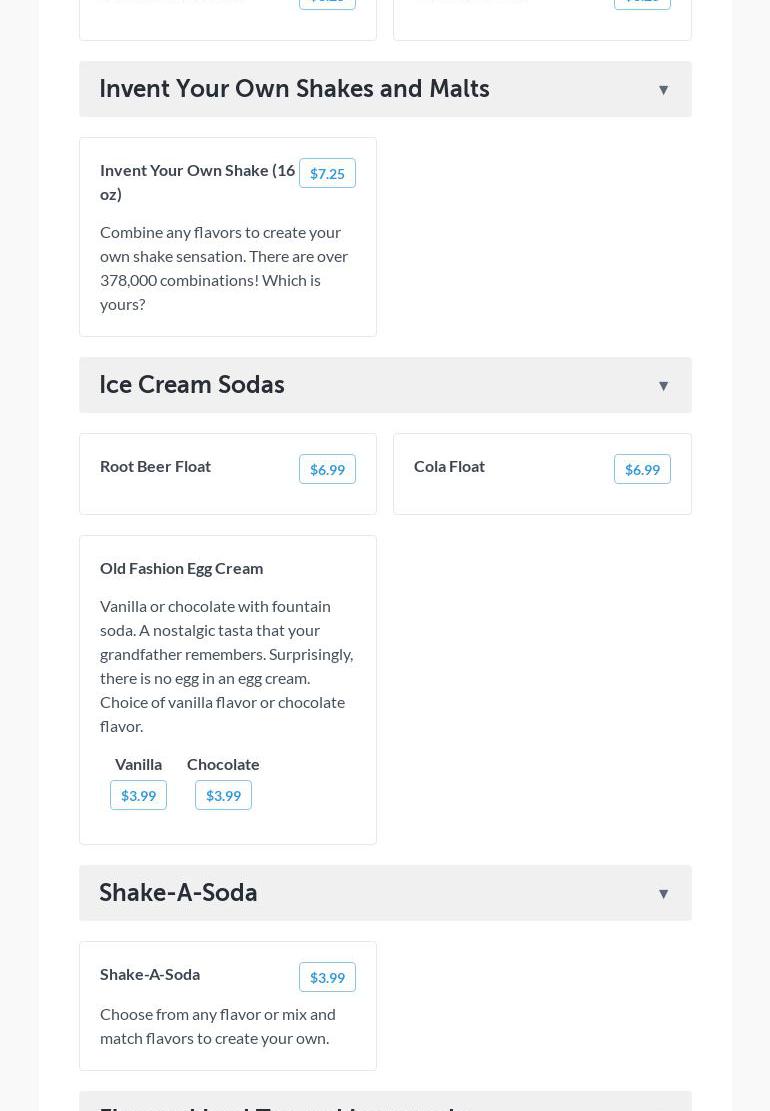Image resolution: width=770 pixels, height=1111 pixels.
Task: Select the Ice Cream Sodas heading text
Action: (x=192, y=385)
